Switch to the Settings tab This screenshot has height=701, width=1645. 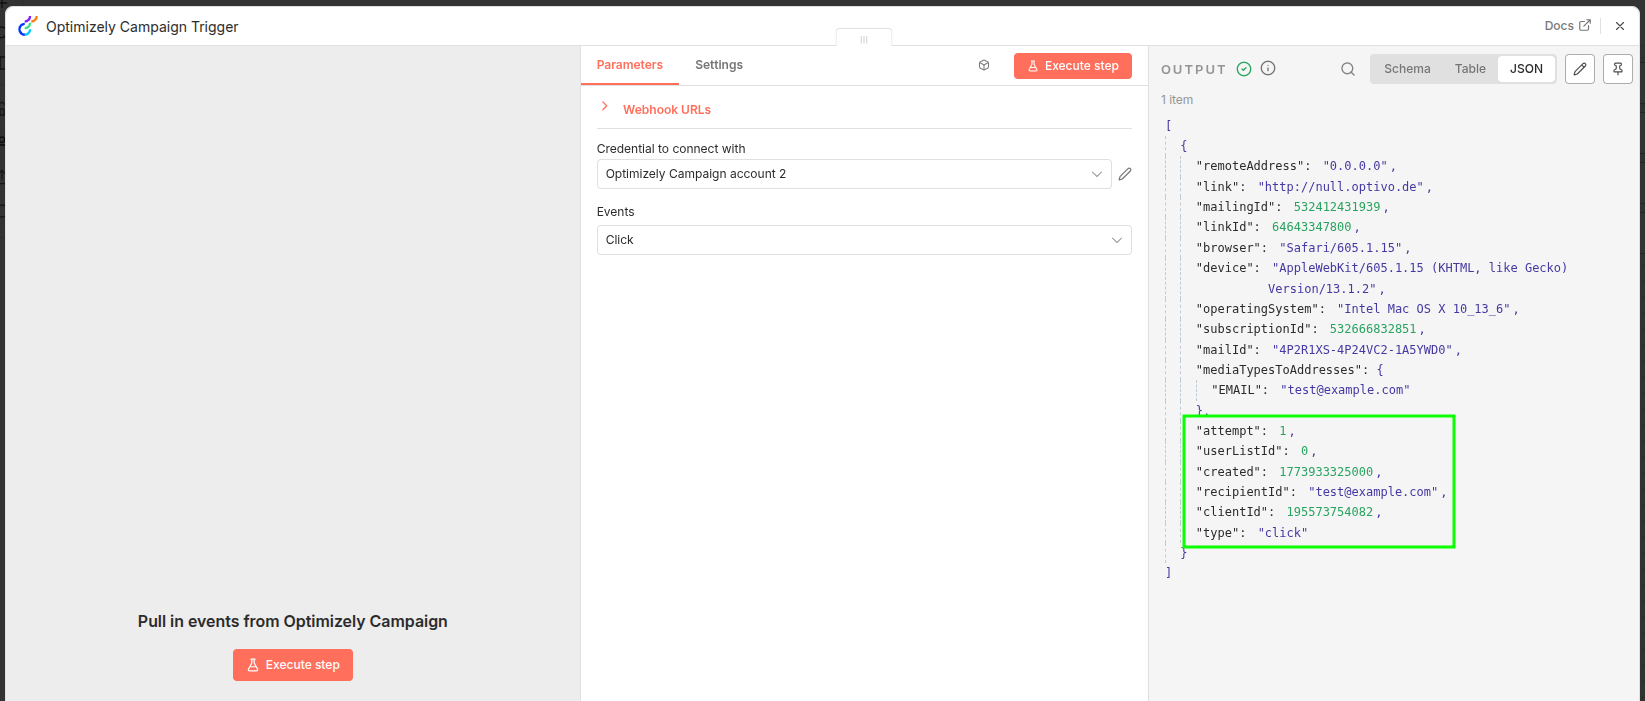[x=718, y=65]
